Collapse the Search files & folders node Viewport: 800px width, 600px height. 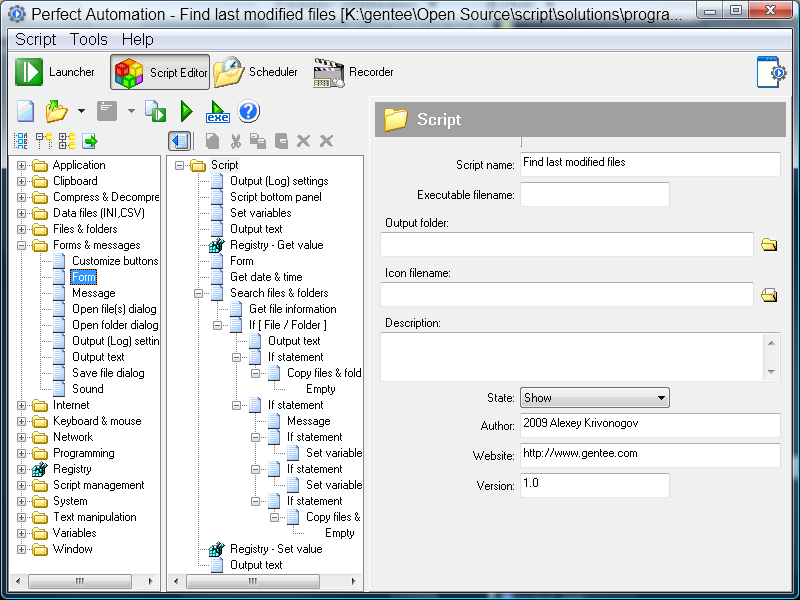(x=199, y=293)
